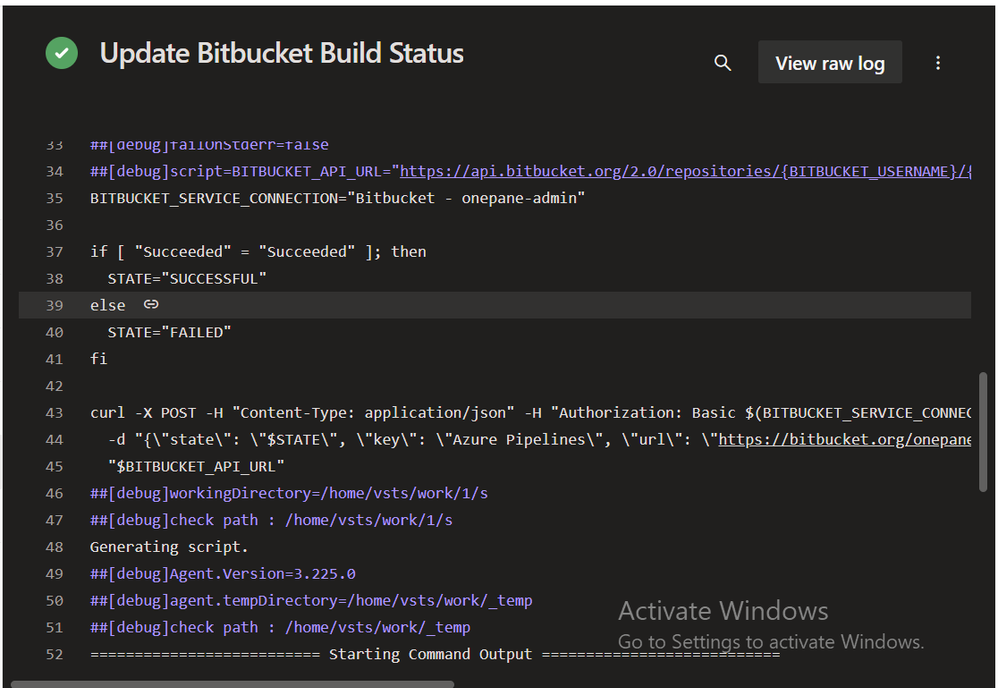Image resolution: width=998 pixels, height=688 pixels.
Task: Click the else keyword on line 39
Action: tap(108, 305)
